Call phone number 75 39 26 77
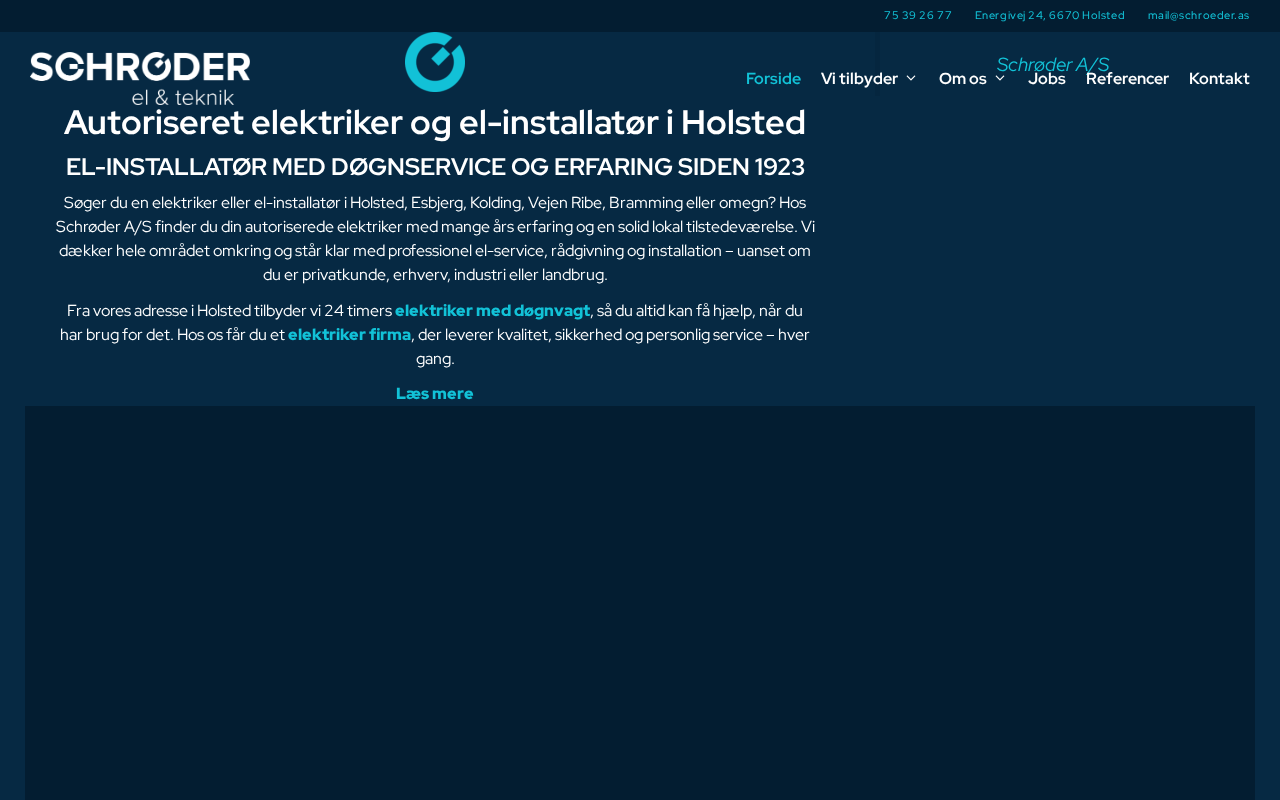Screen dimensions: 1280x800 click(918, 15)
